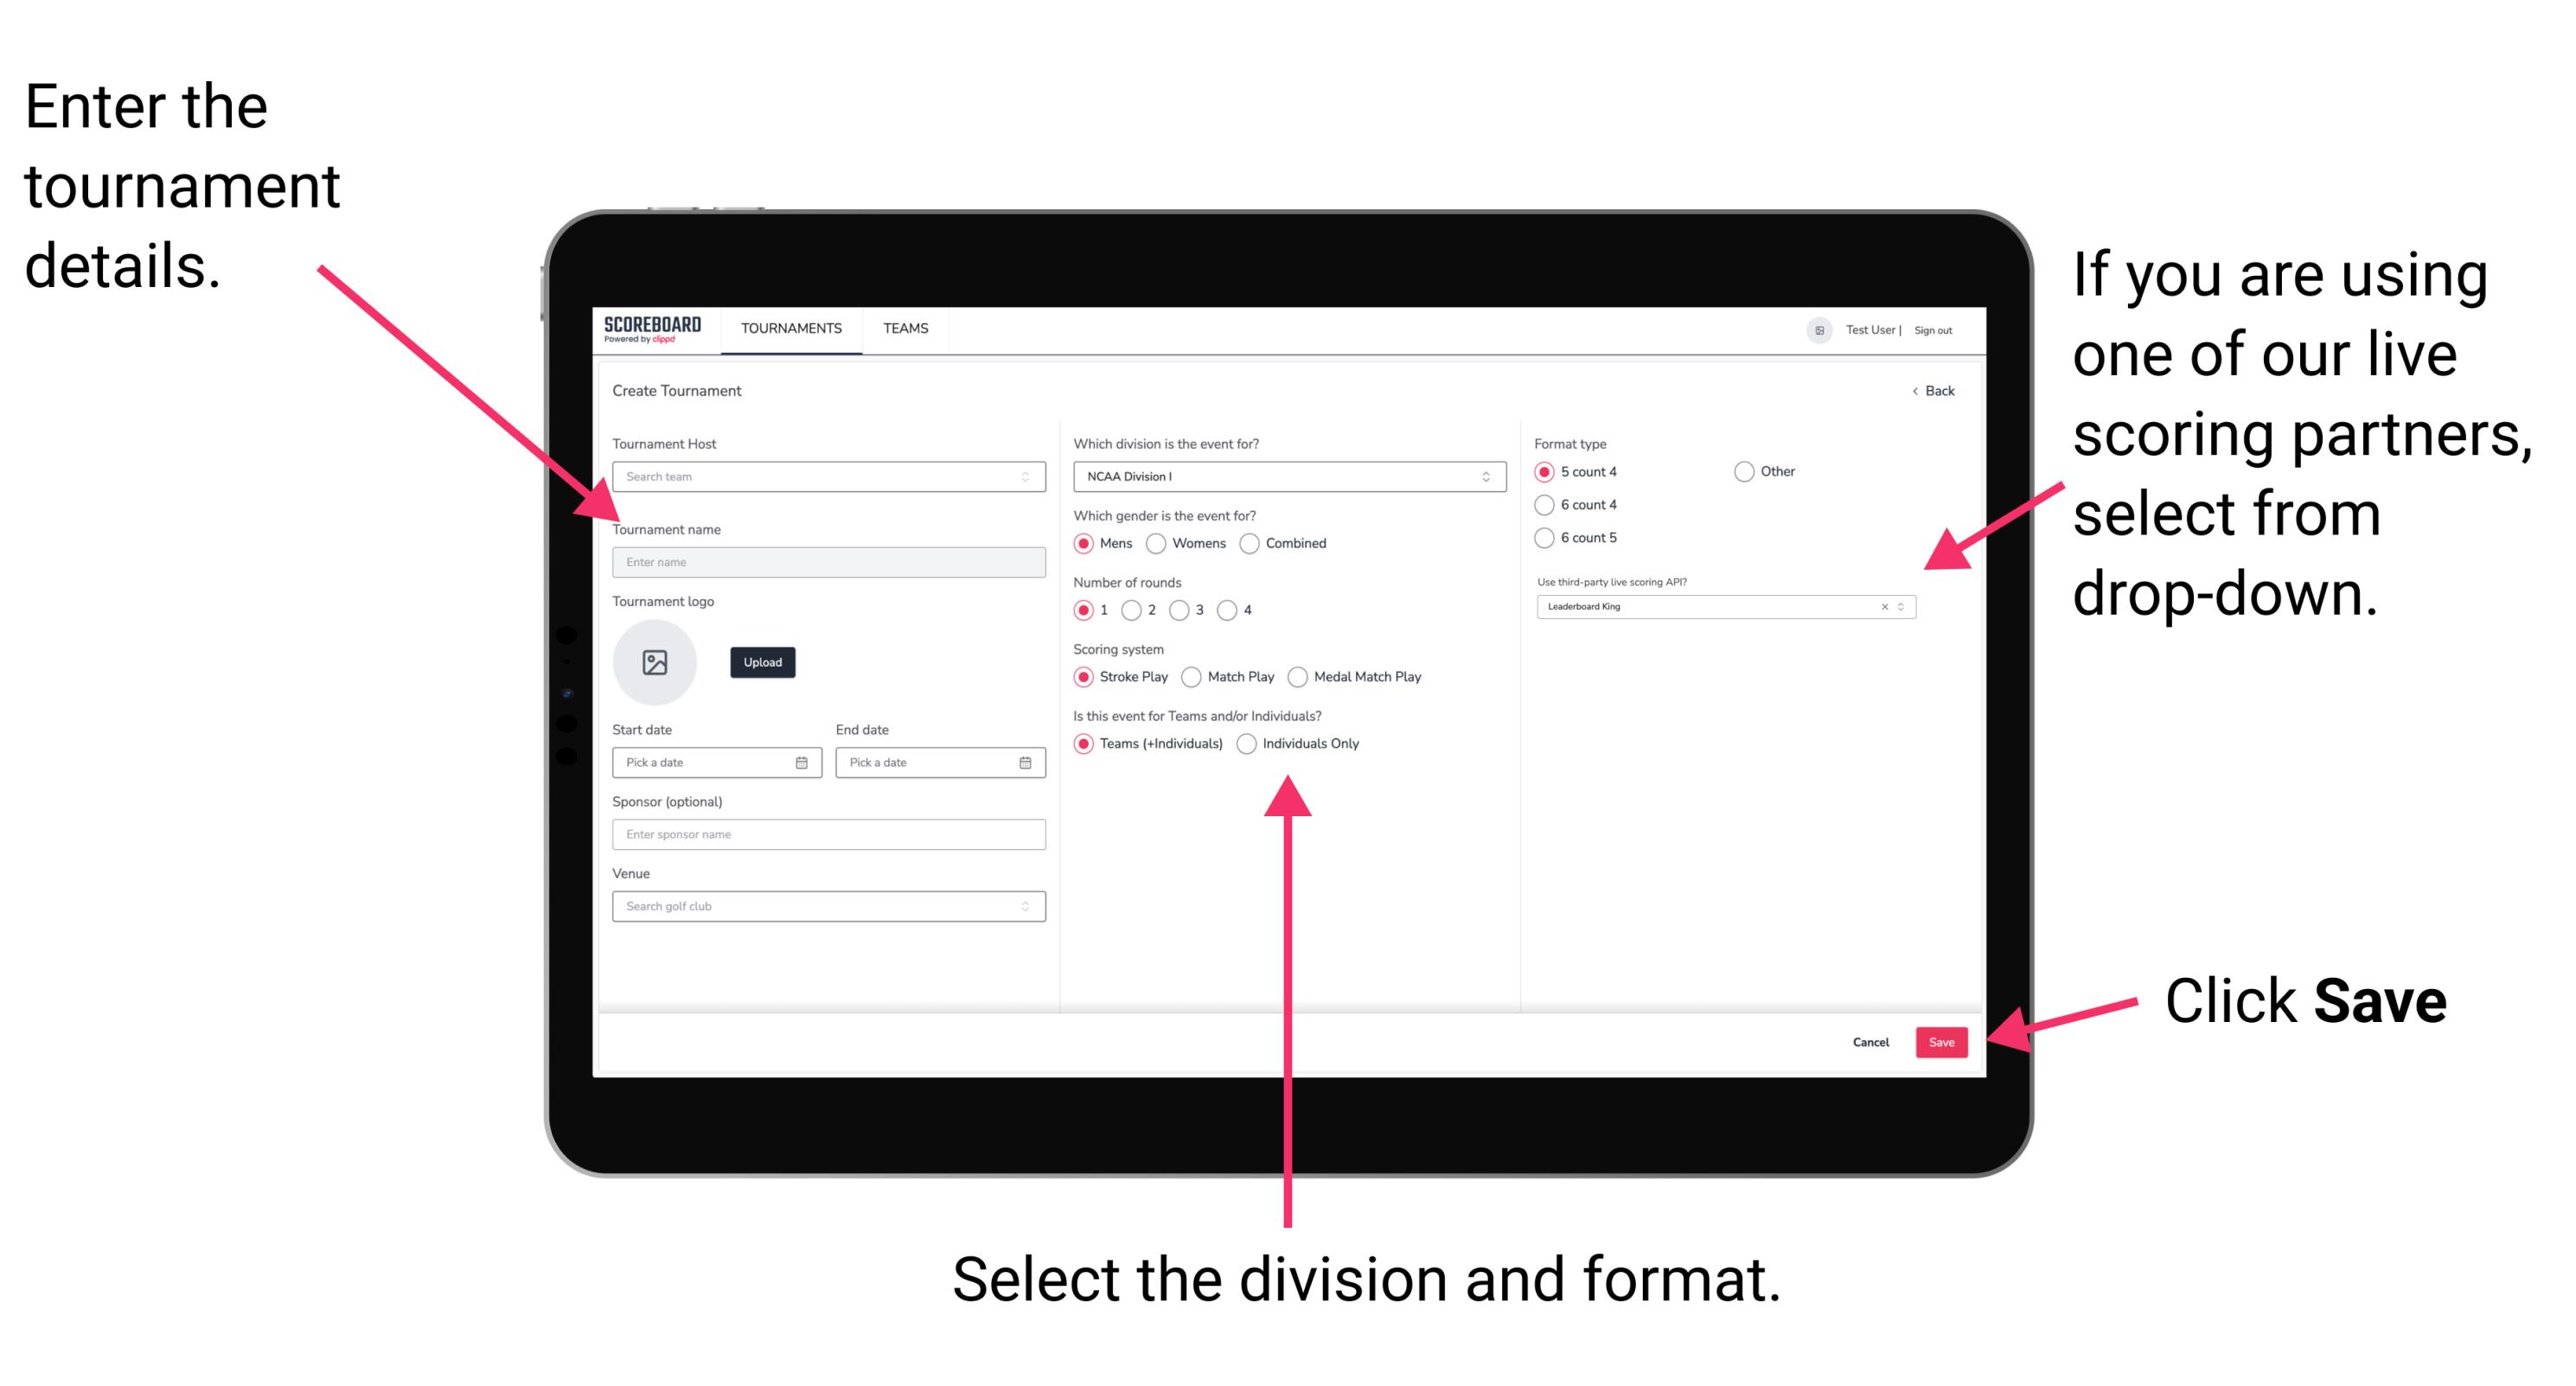Click the Save button
The width and height of the screenshot is (2576, 1386).
coord(1943,1041)
